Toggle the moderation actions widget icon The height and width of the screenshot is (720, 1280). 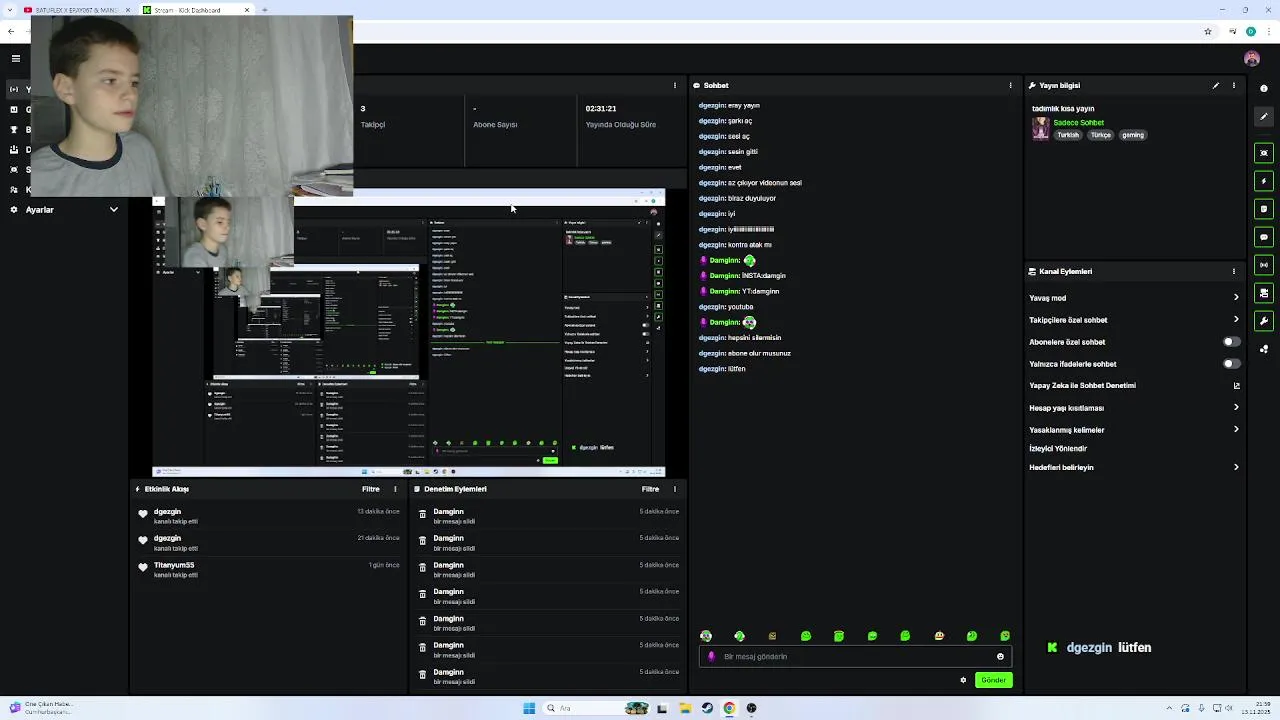click(1264, 293)
